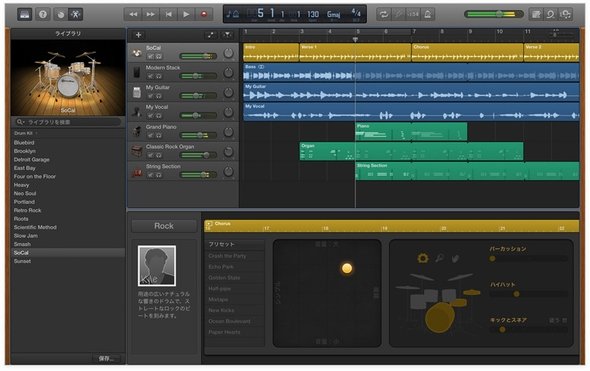Click the Fast Forward transport button
This screenshot has width=590, height=371.
point(151,14)
